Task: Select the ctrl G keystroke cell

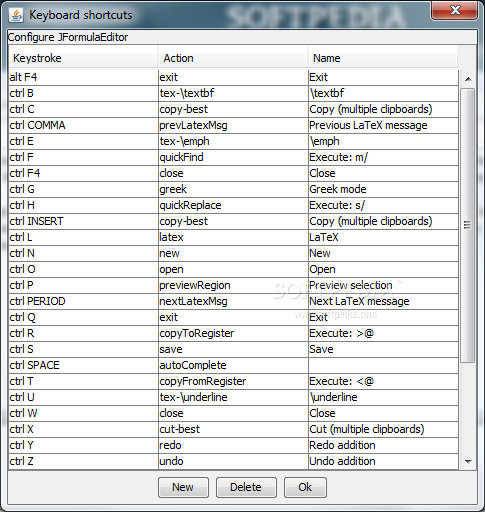Action: [x=83, y=189]
